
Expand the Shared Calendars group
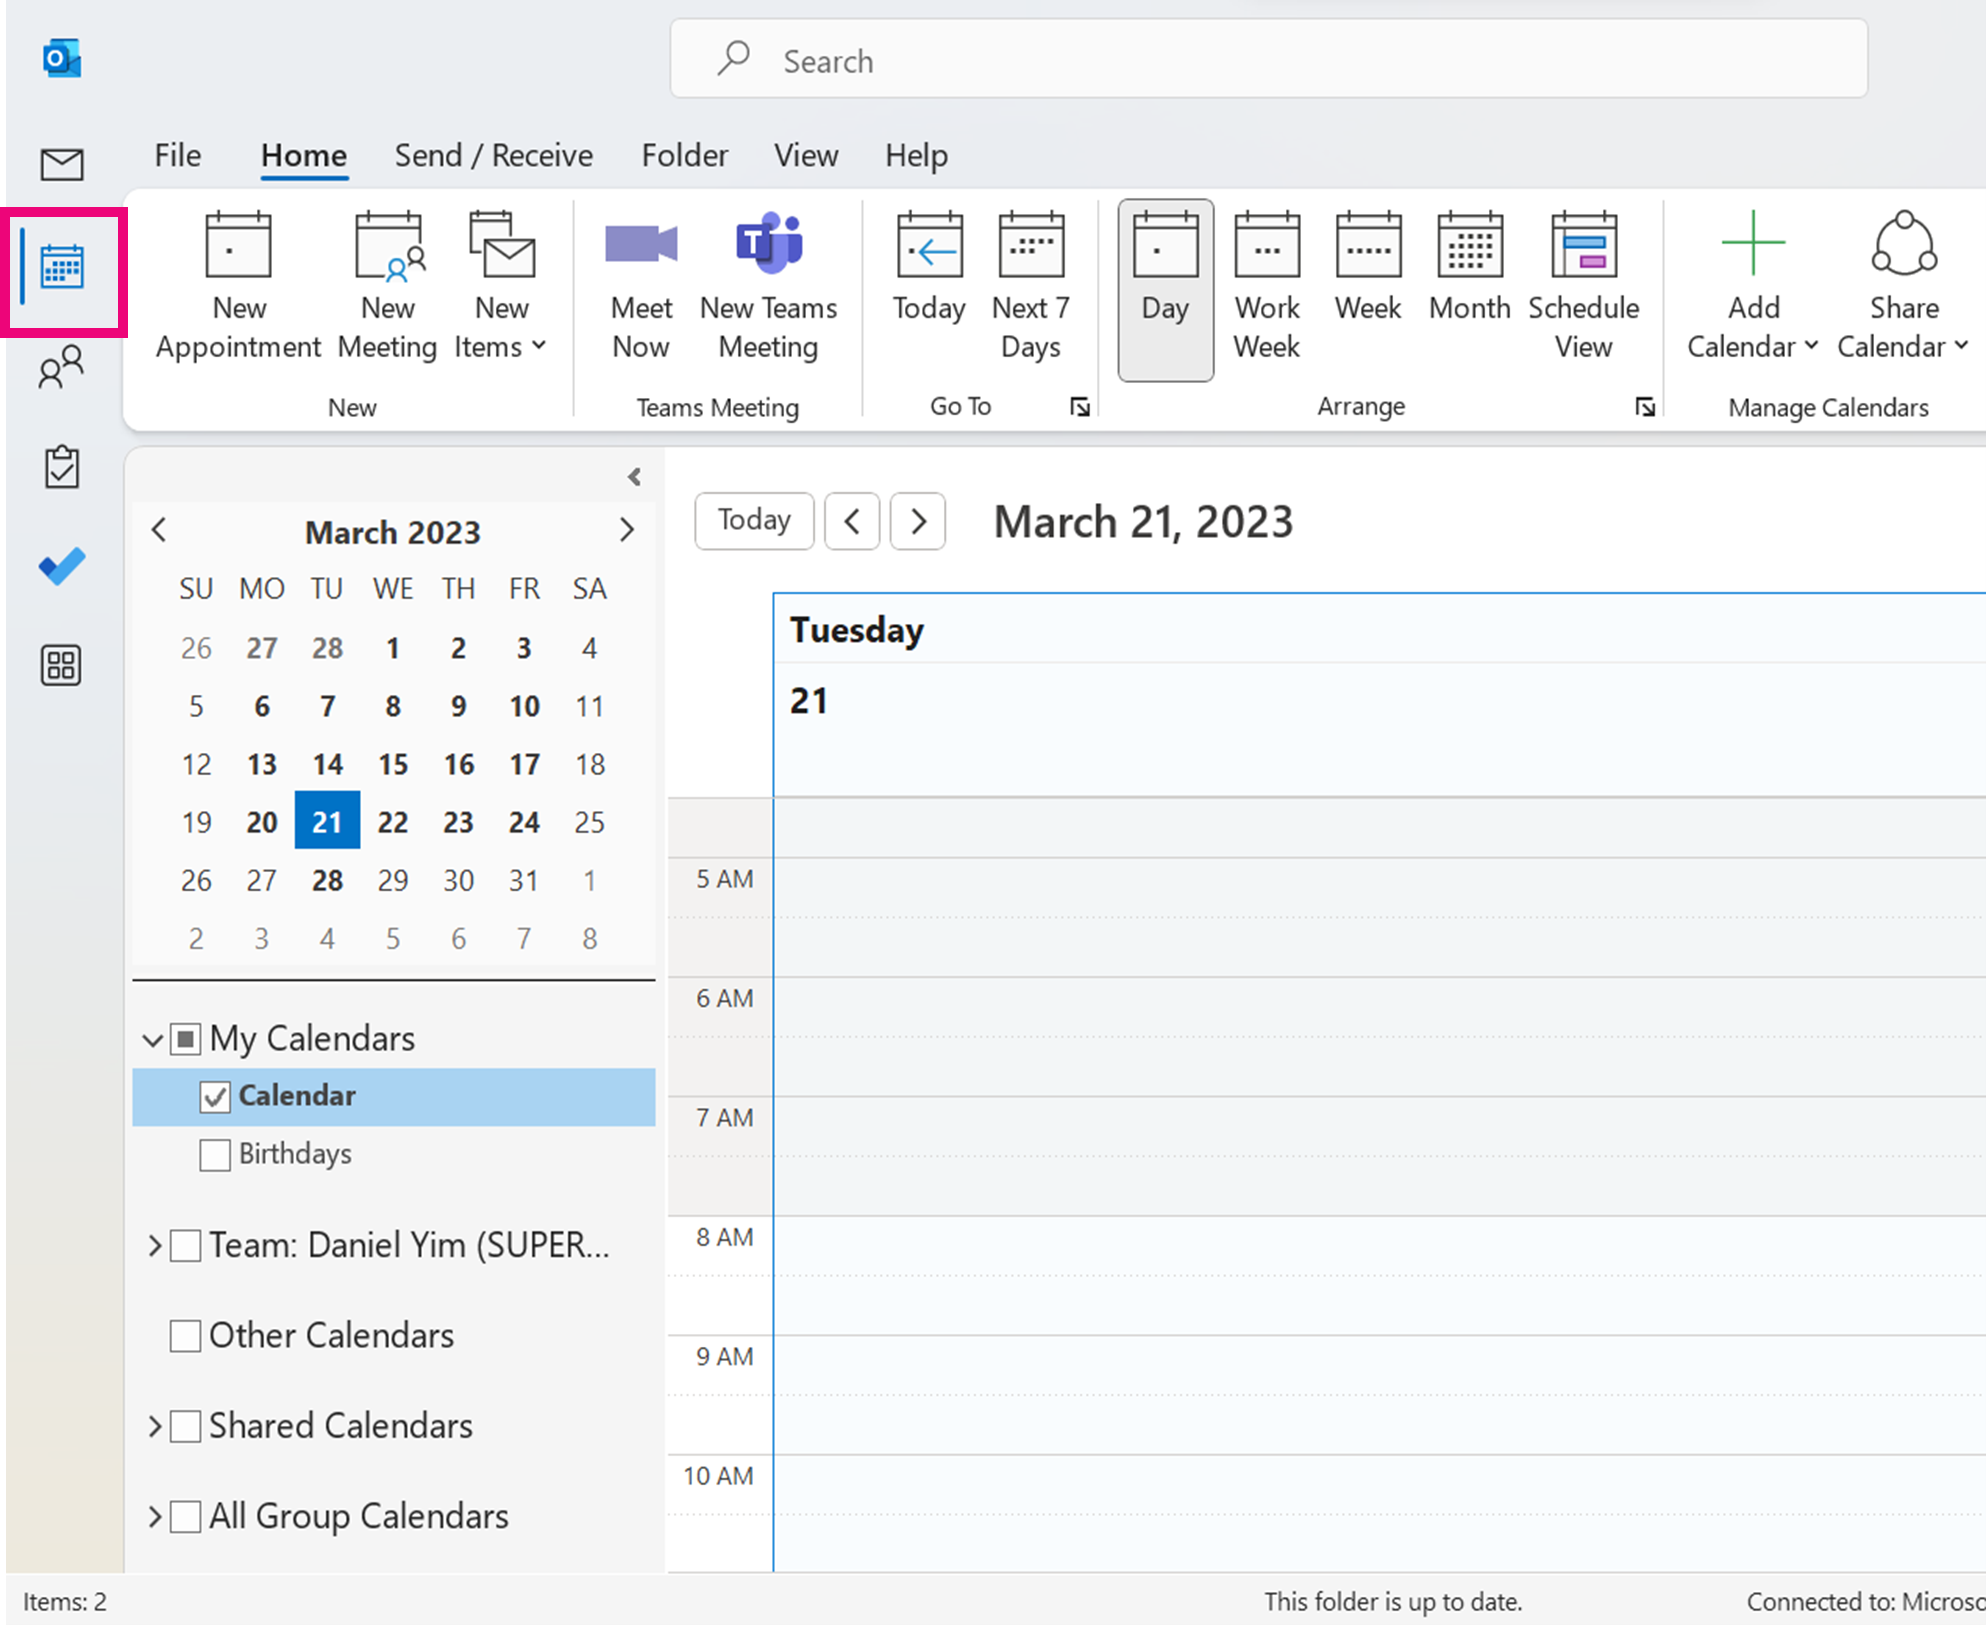pos(155,1427)
